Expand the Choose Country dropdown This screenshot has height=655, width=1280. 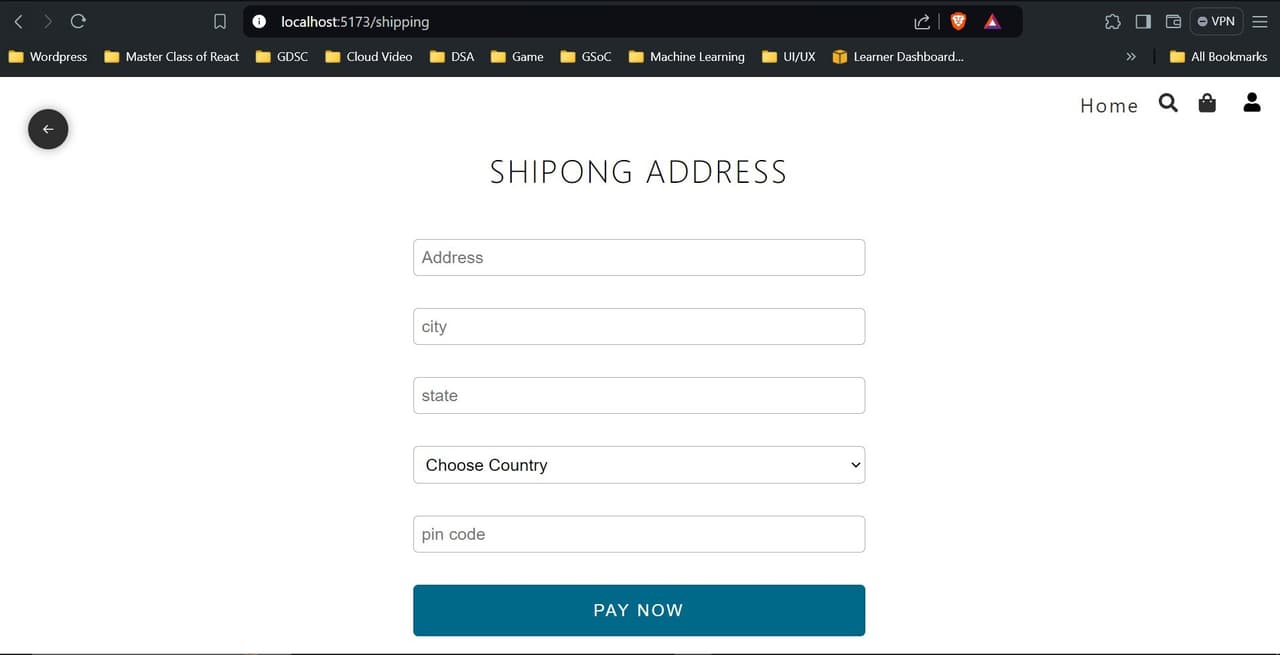click(x=639, y=465)
